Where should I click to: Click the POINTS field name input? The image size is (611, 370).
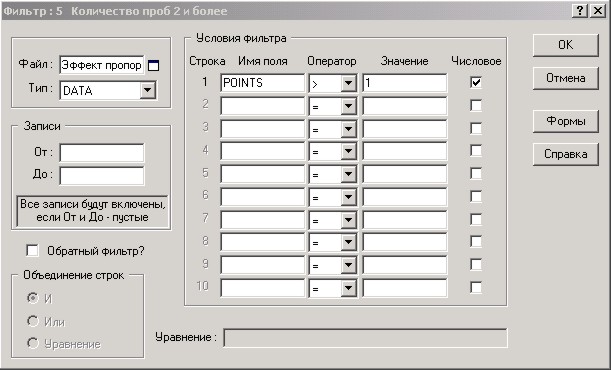[x=262, y=83]
